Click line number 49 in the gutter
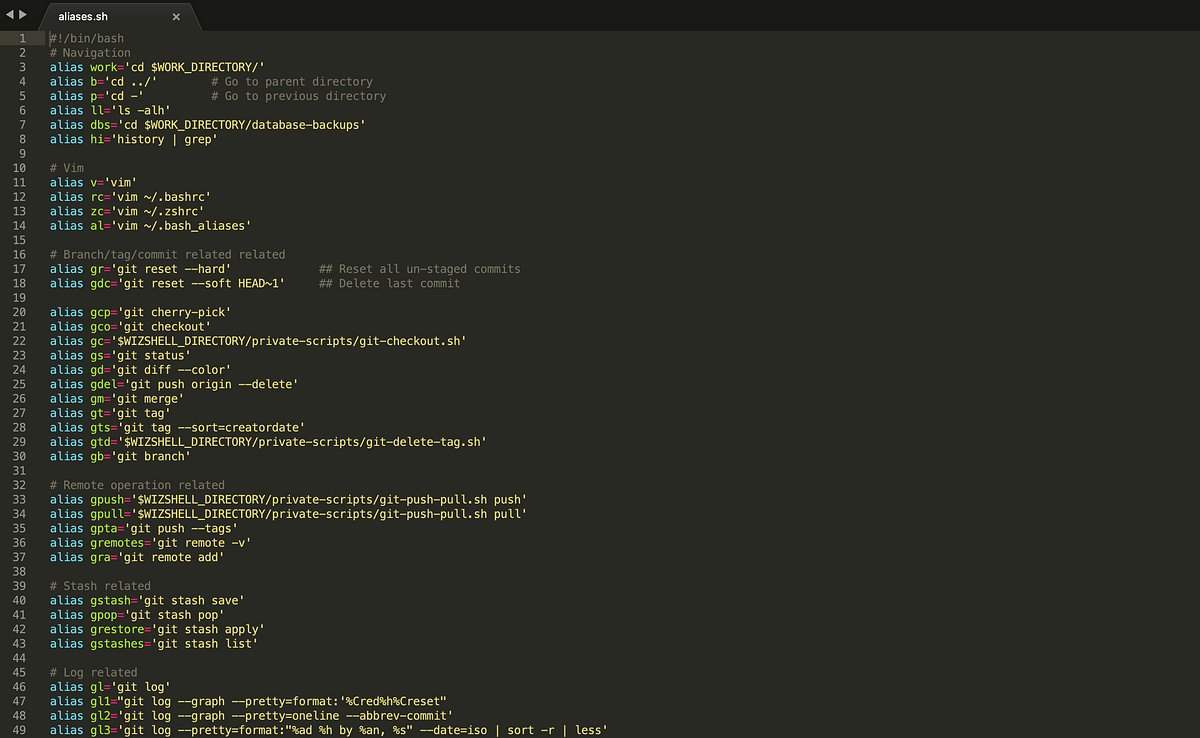This screenshot has width=1200, height=738. 19,730
